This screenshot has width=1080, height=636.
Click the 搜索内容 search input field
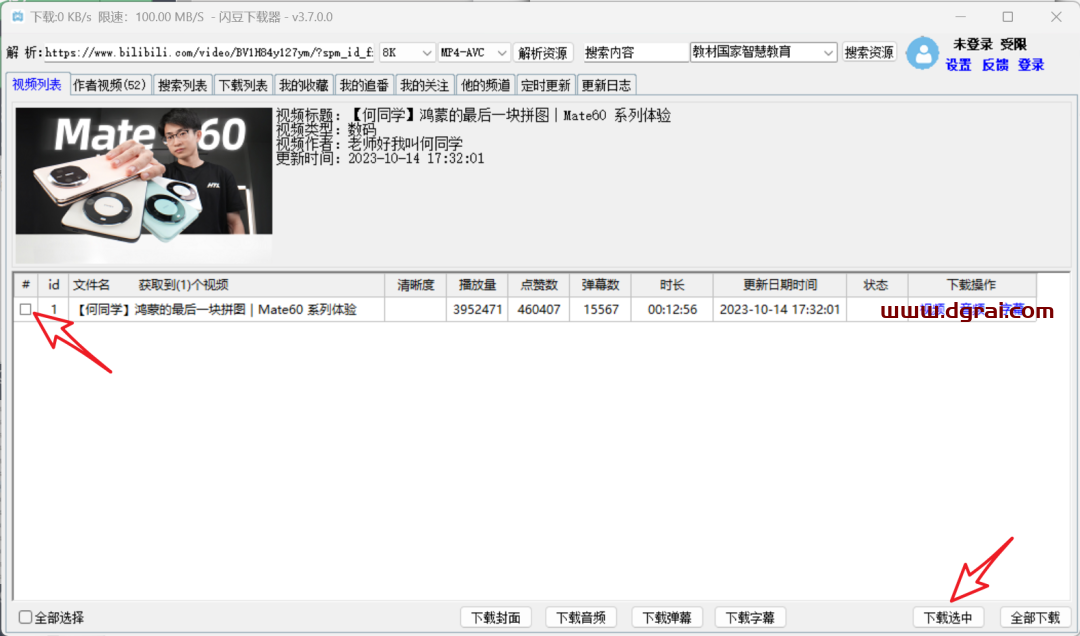(635, 52)
